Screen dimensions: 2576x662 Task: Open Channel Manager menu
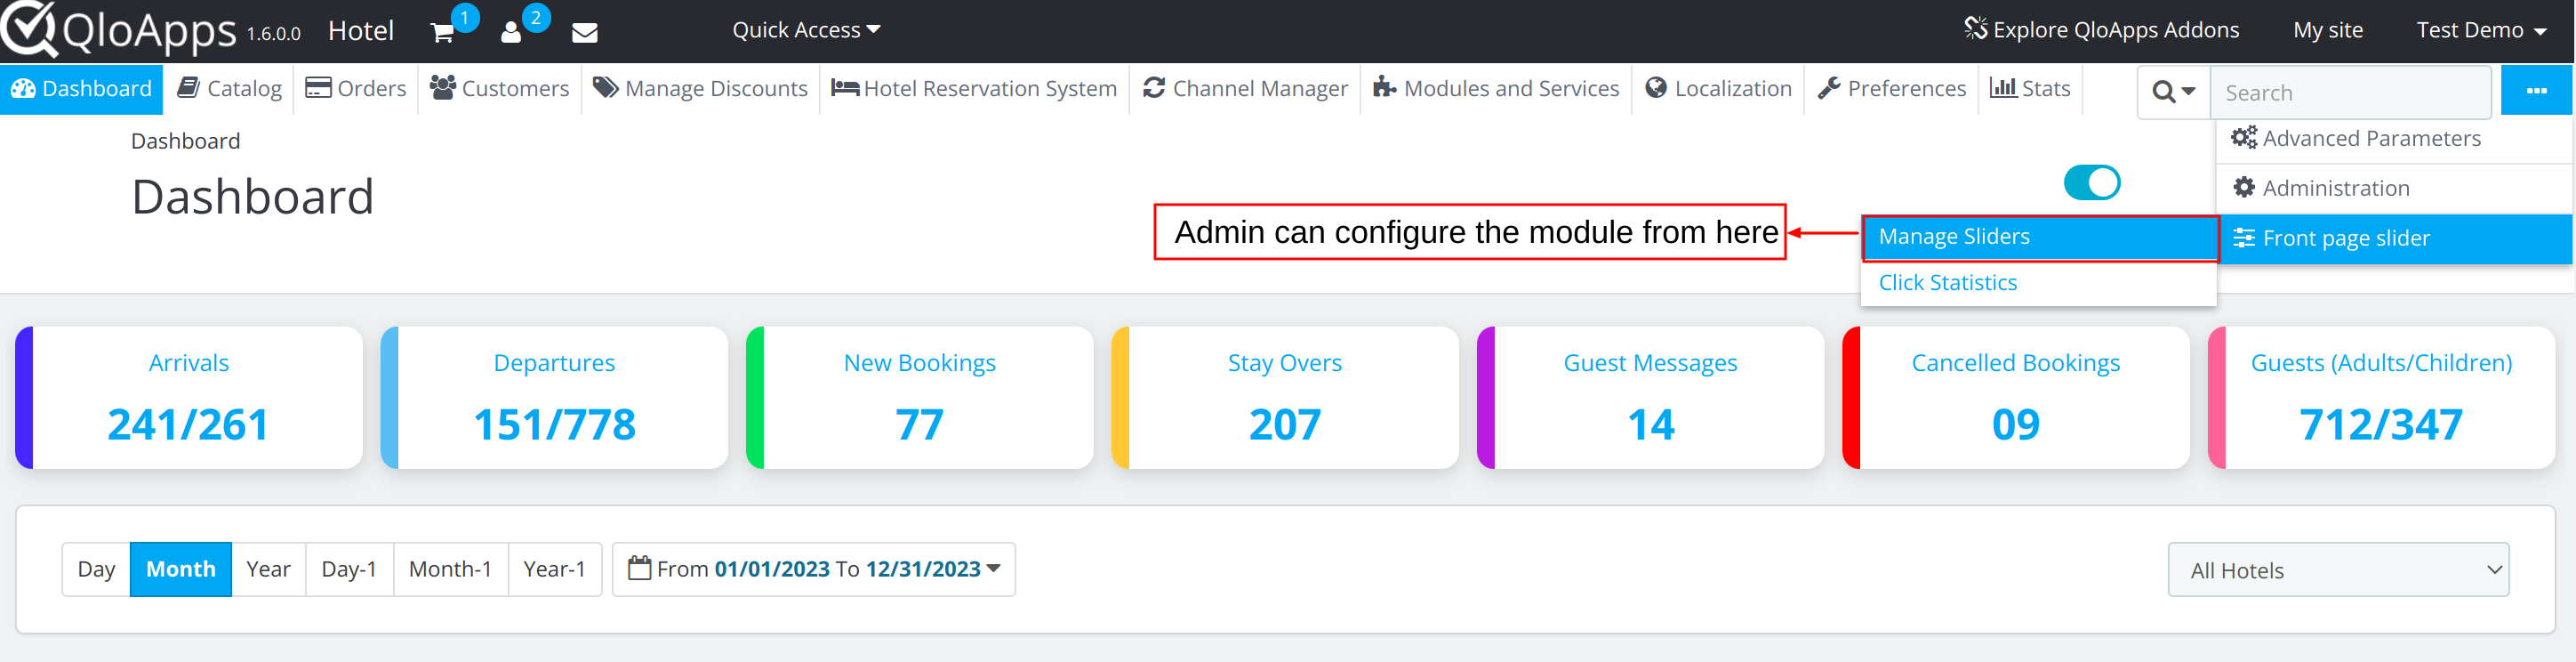tap(1245, 89)
